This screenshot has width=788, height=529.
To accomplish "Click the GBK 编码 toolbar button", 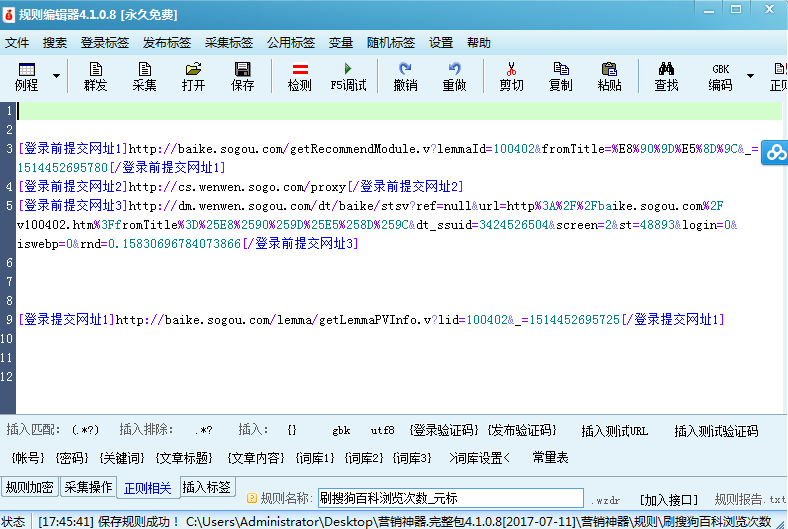I will pos(720,76).
